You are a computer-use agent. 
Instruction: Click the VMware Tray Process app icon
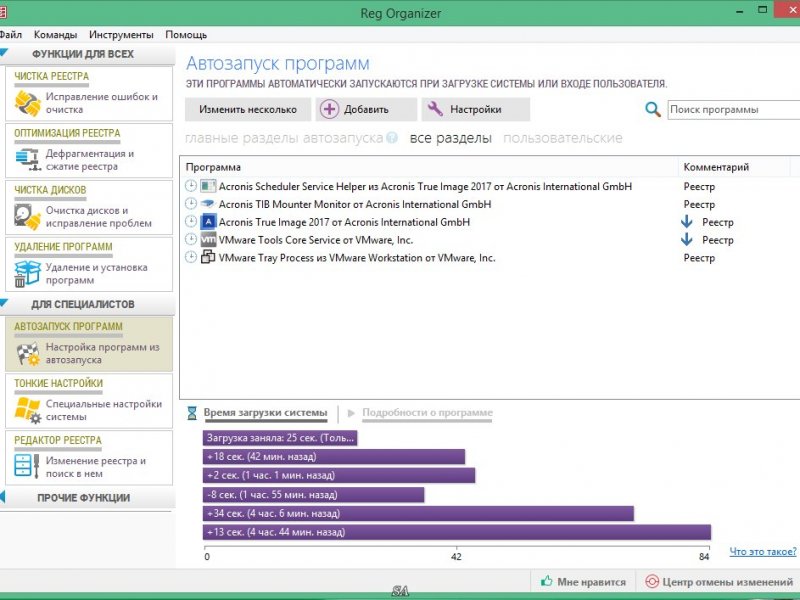pyautogui.click(x=208, y=257)
